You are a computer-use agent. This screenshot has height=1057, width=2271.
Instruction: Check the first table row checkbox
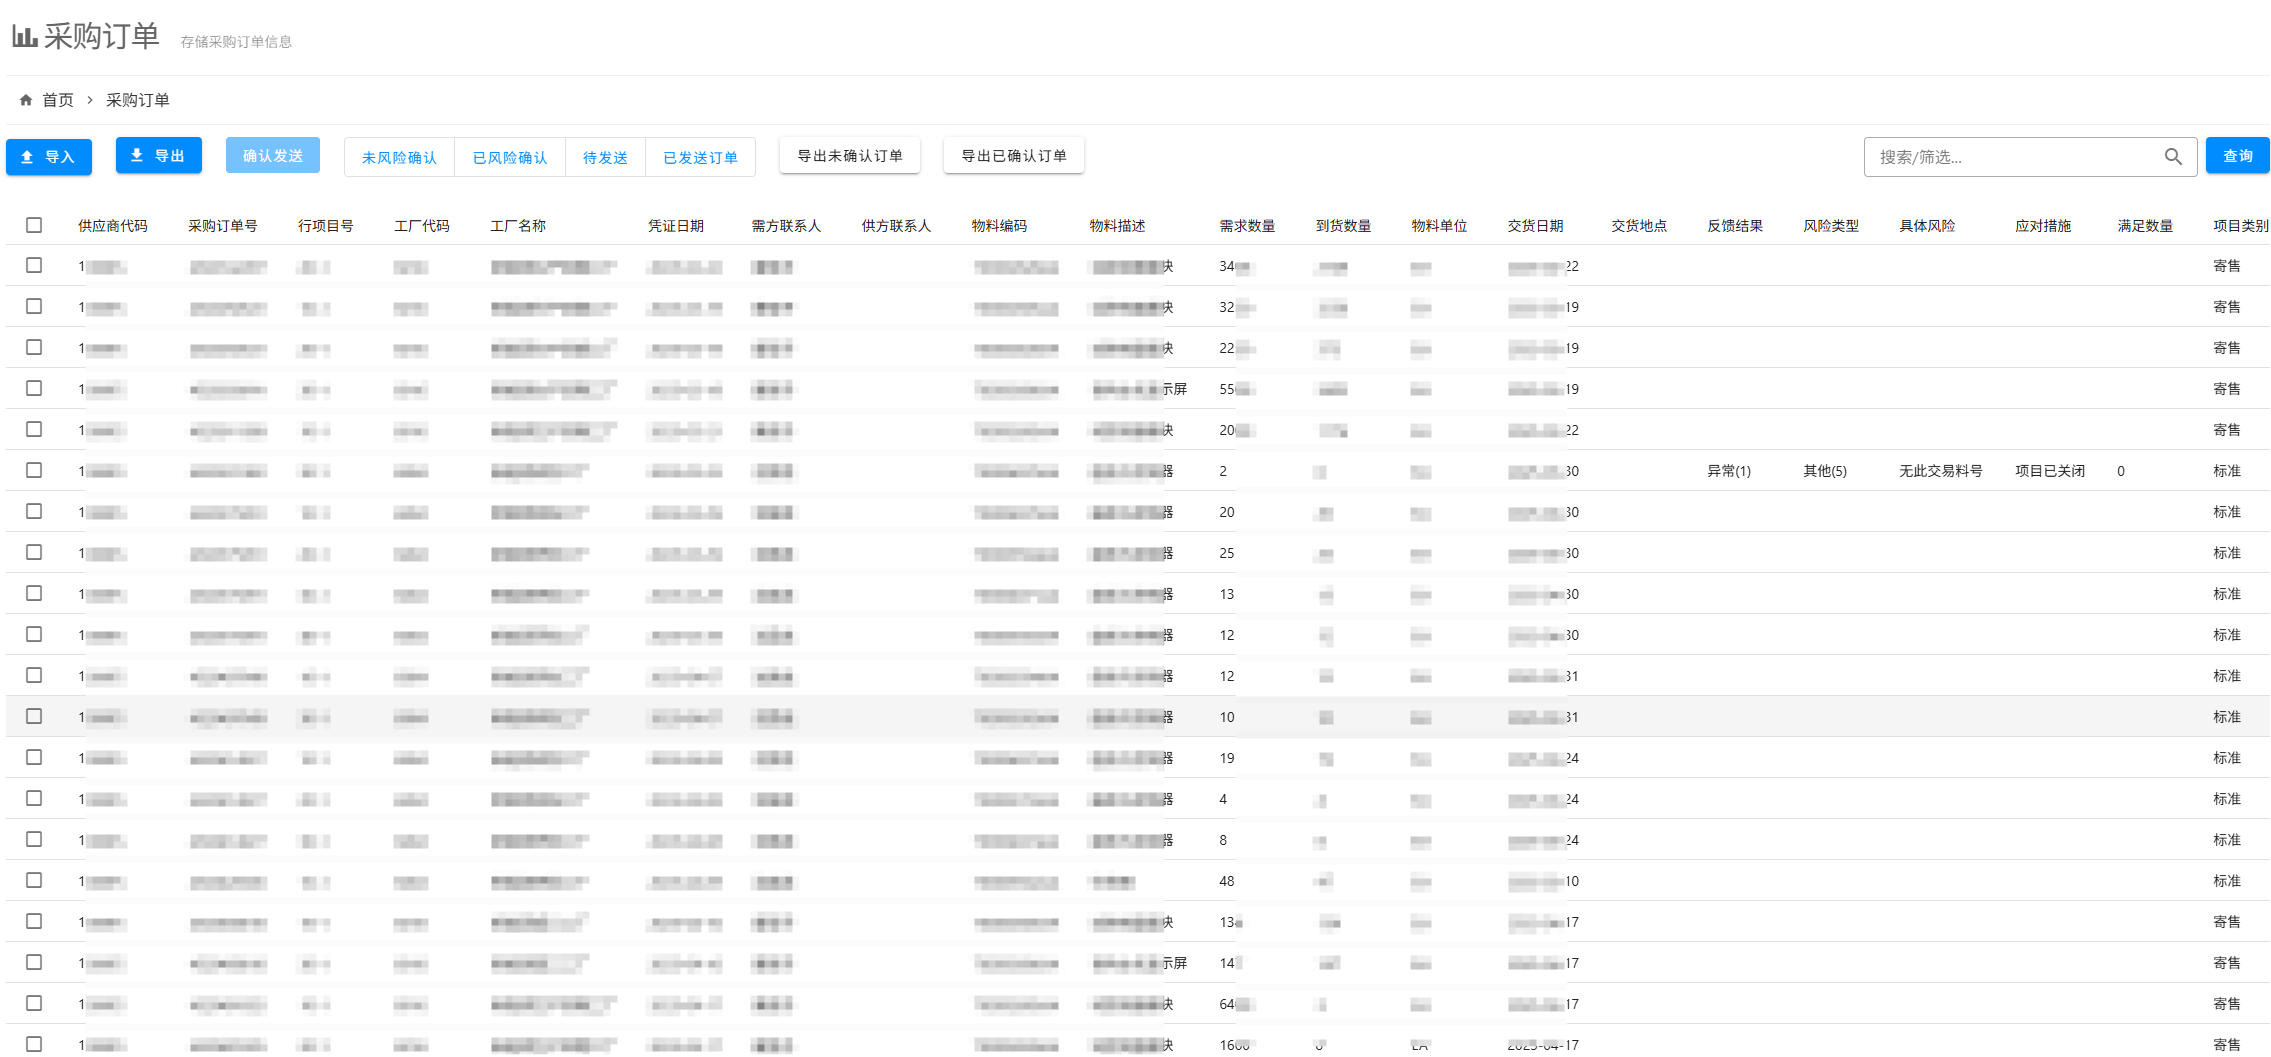coord(34,266)
